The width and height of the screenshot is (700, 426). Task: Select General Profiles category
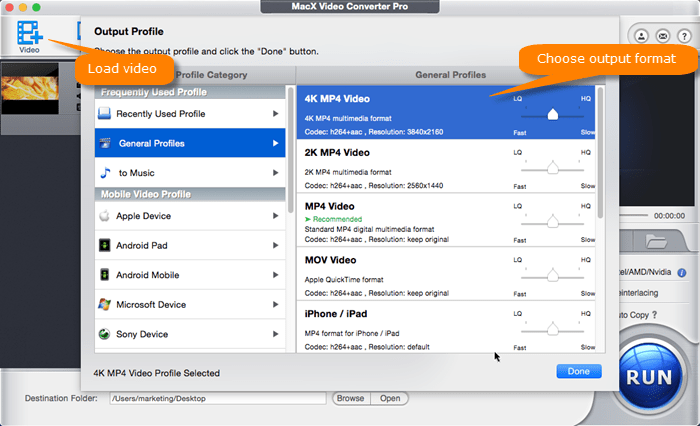190,143
